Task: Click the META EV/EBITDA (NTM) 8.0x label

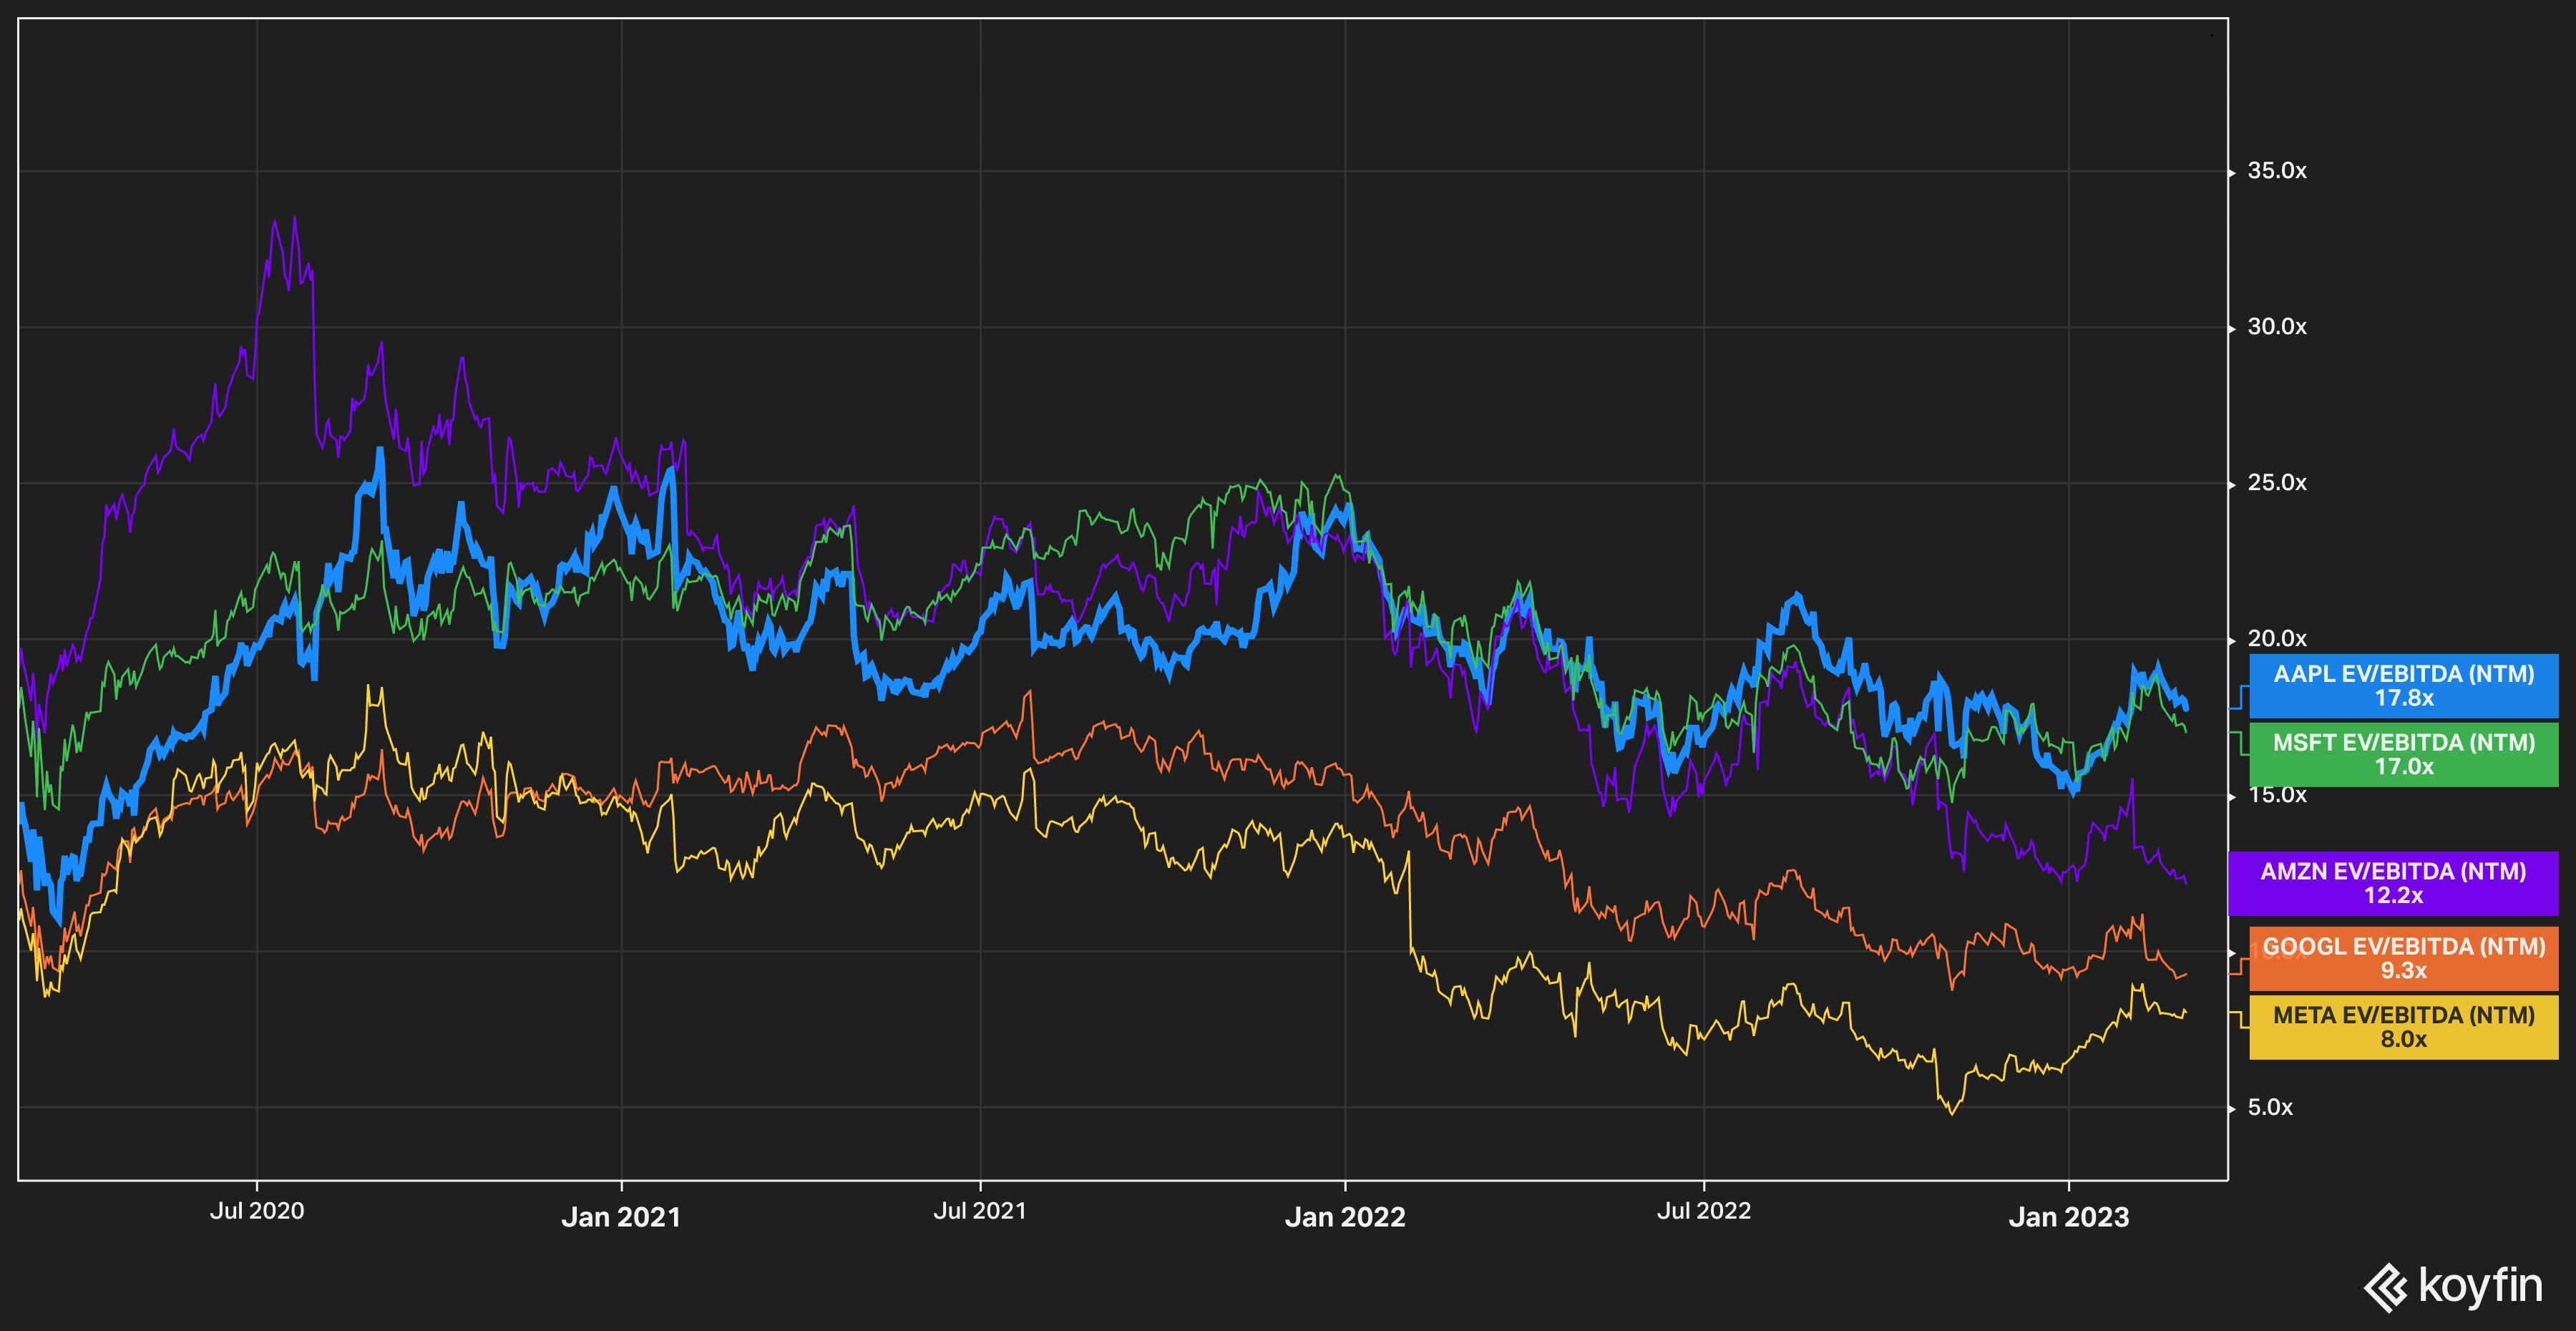Action: pyautogui.click(x=2403, y=1027)
